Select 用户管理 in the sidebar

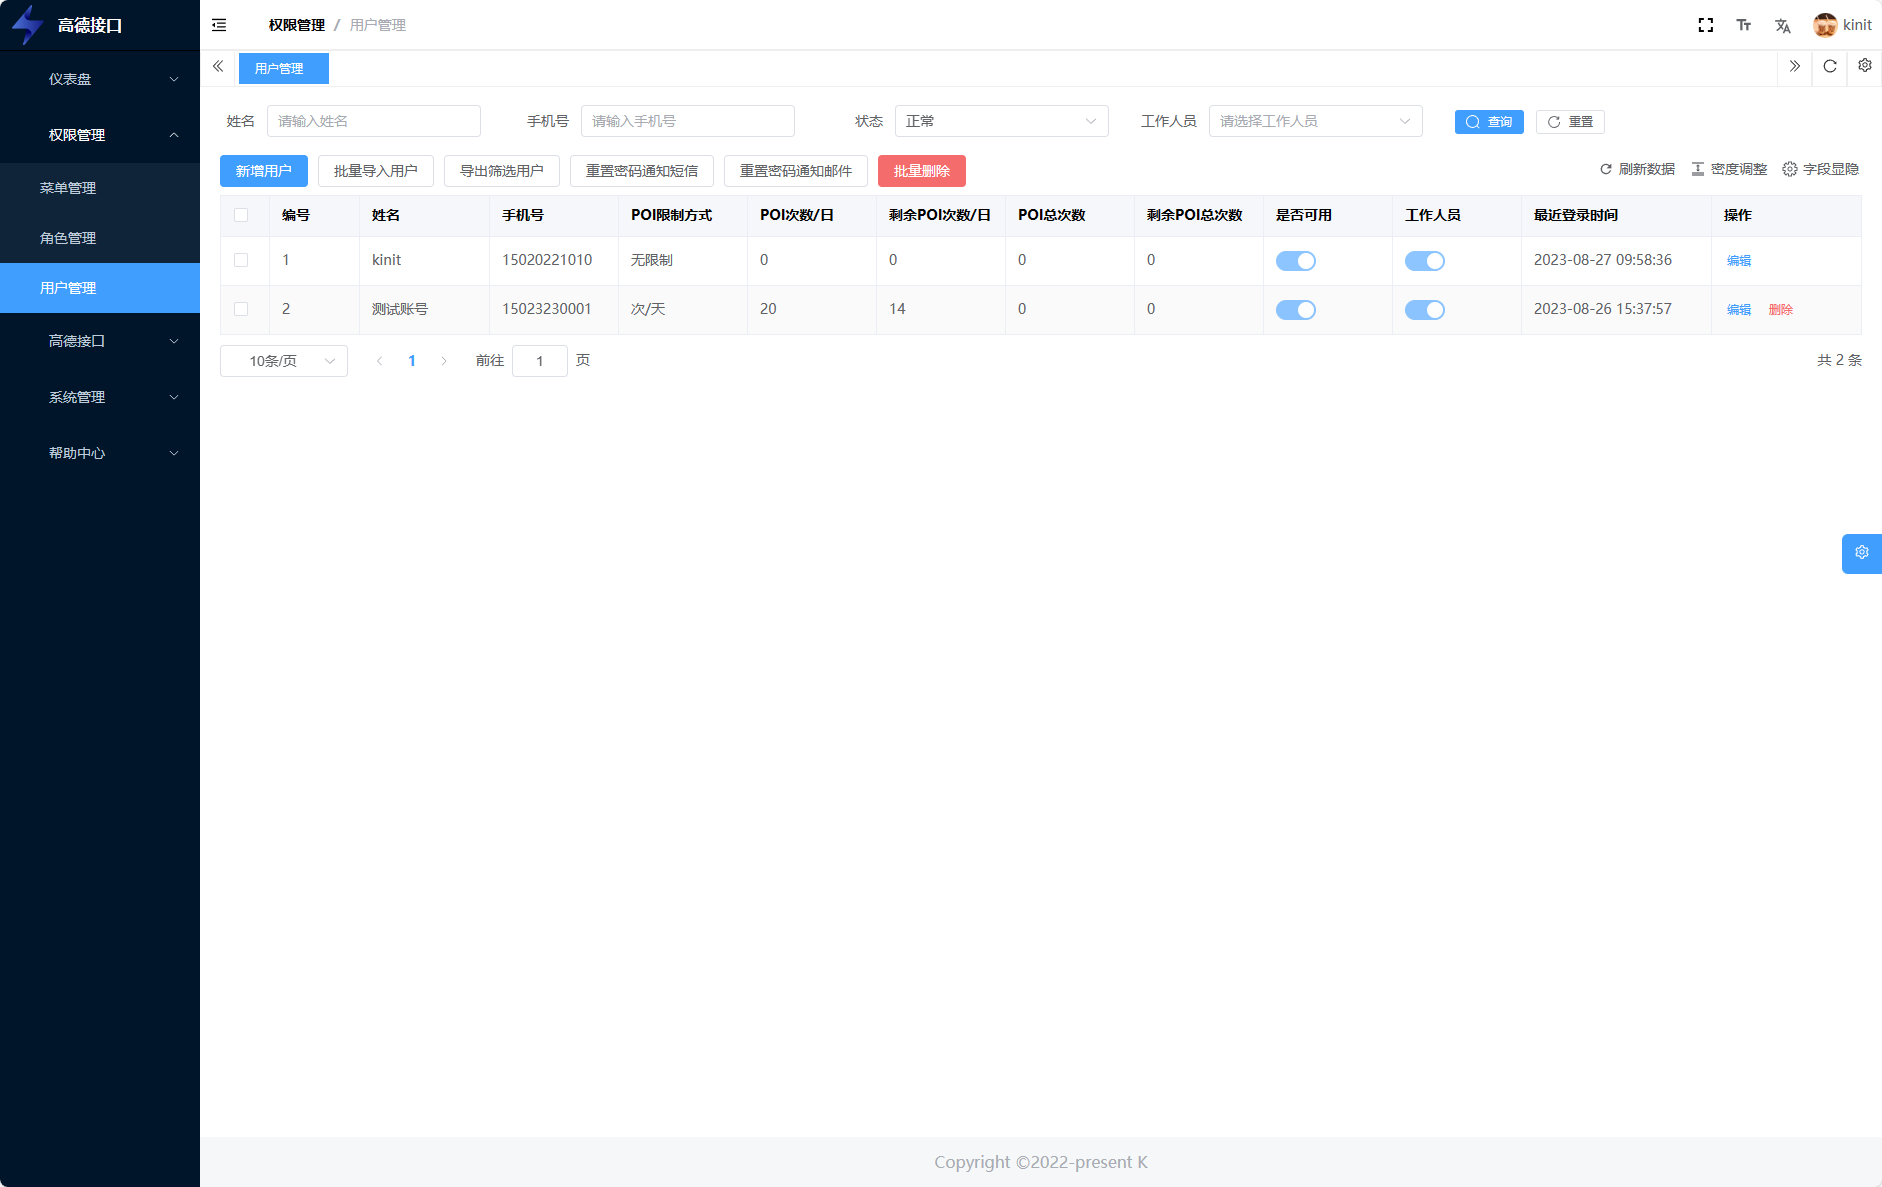(100, 288)
